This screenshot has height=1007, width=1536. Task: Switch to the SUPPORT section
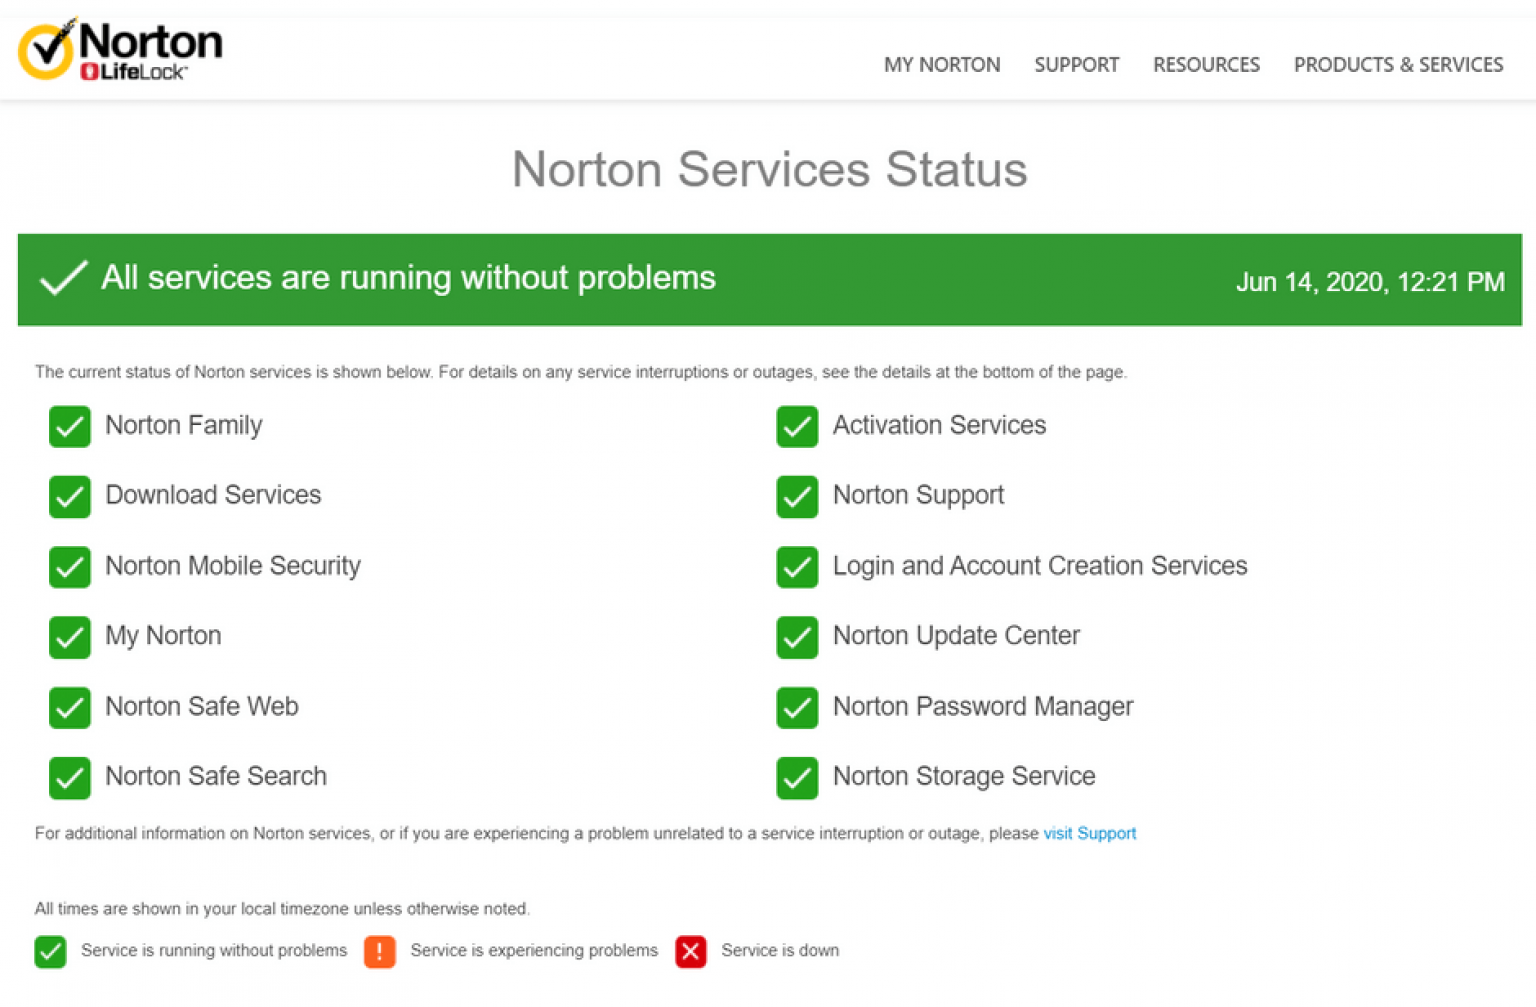coord(1076,64)
